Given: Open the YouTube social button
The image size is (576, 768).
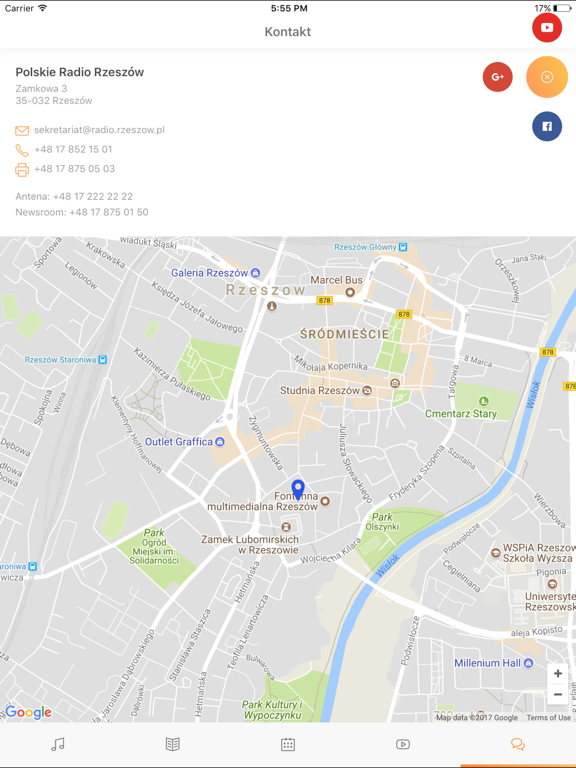Looking at the screenshot, I should click(547, 27).
